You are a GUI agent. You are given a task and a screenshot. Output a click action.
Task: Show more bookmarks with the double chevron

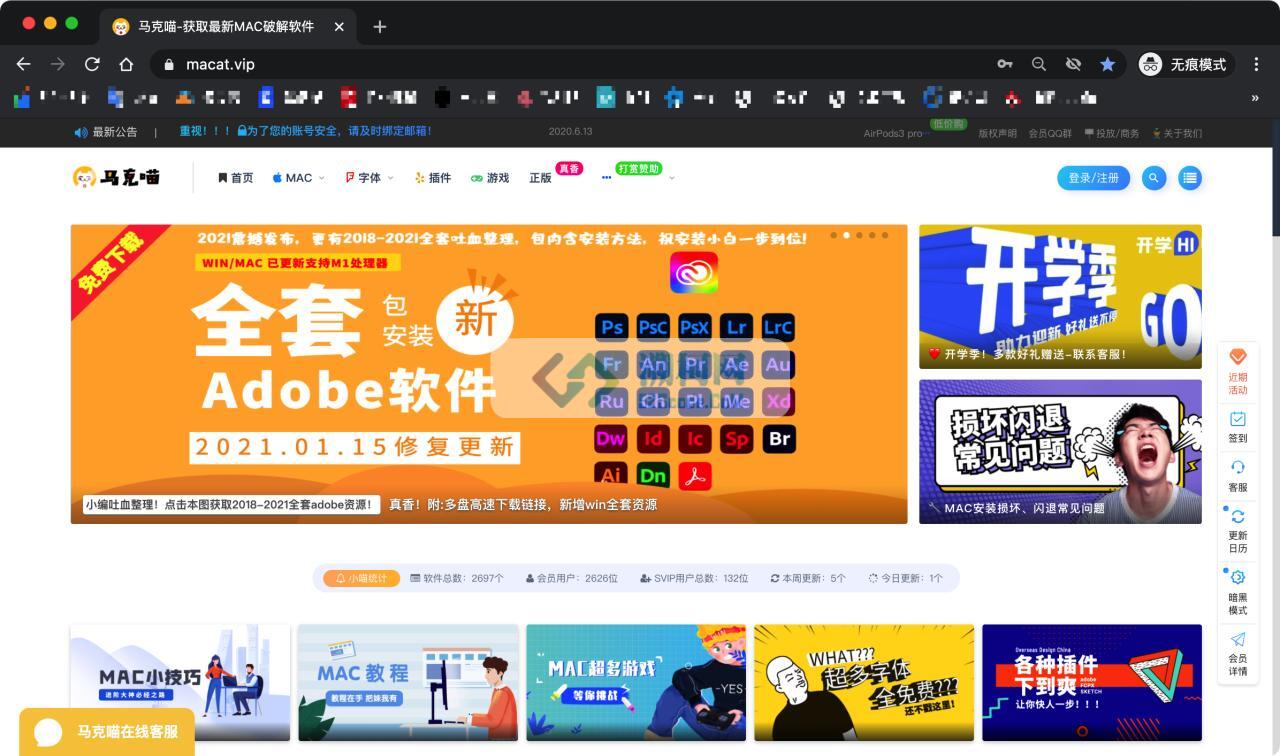[1255, 98]
